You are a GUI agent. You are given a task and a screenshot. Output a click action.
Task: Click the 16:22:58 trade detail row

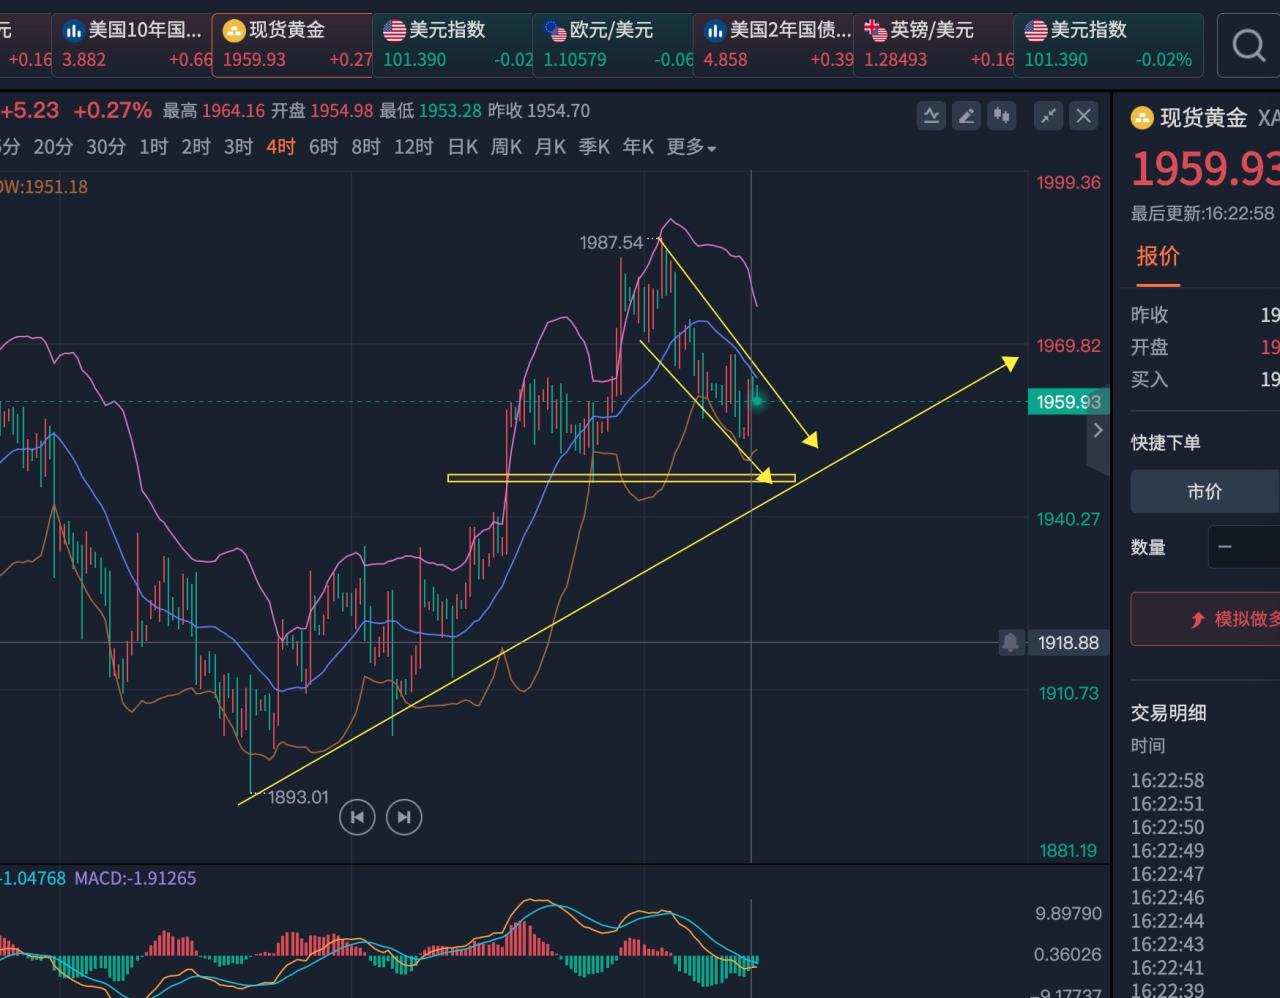pyautogui.click(x=1168, y=780)
